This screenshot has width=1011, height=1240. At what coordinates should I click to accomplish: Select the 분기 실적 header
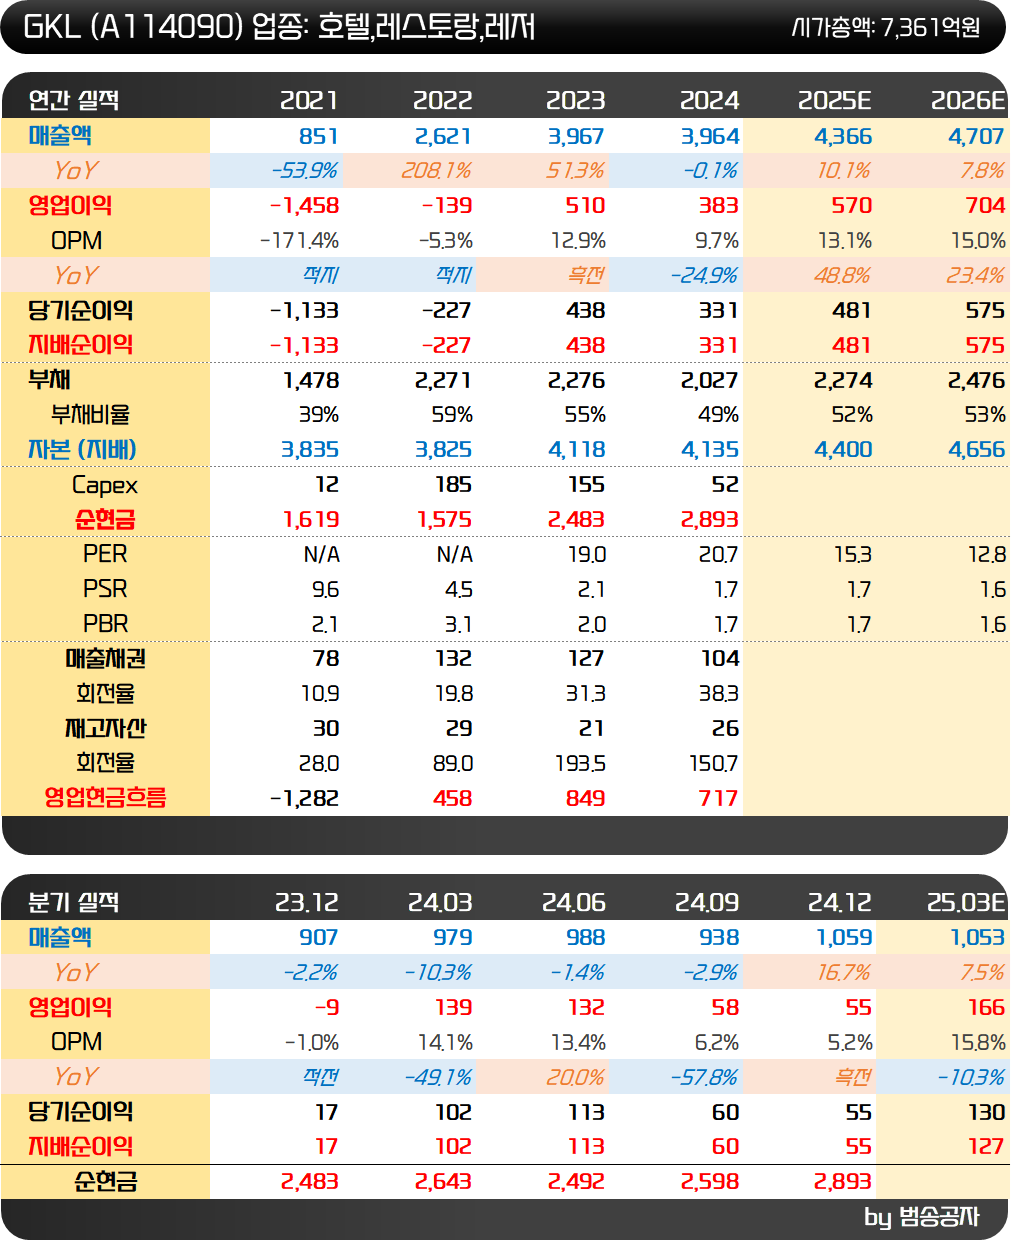74,902
